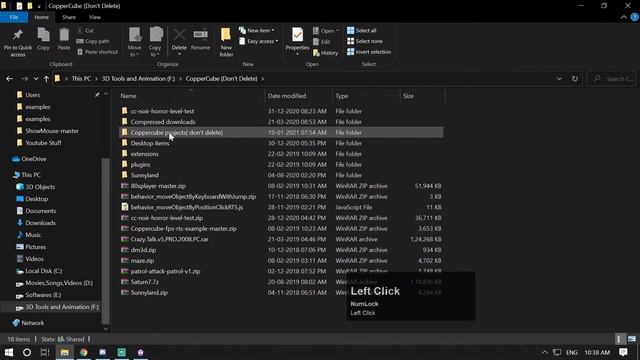Viewport: 640px width, 360px height.
Task: Show hidden system tray icons
Action: click(x=544, y=352)
